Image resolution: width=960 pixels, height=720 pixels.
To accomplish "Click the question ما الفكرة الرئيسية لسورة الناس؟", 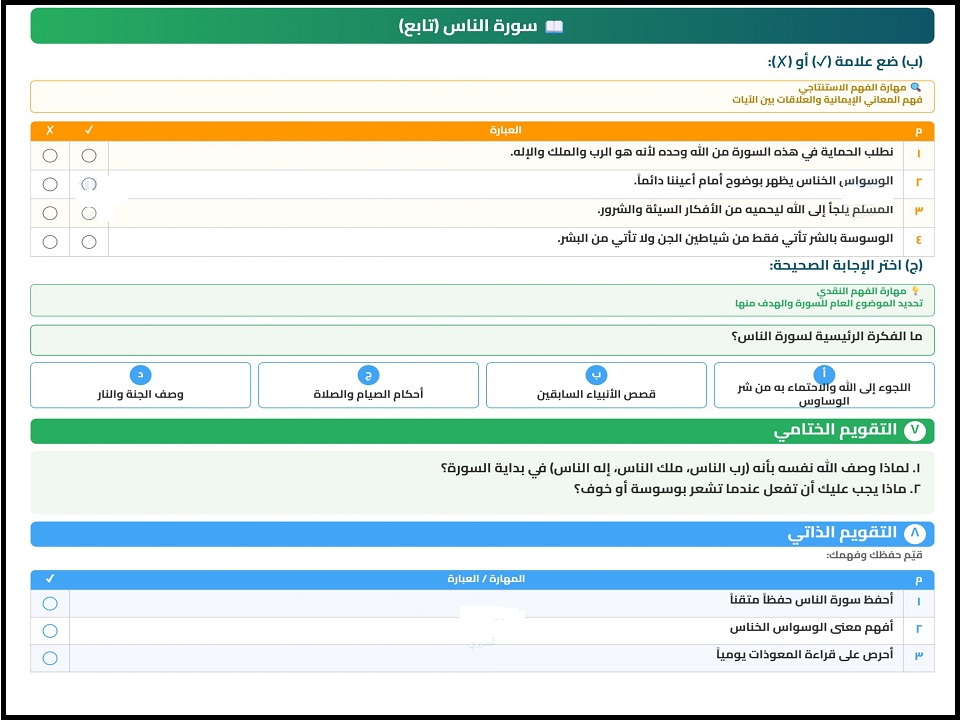I will coord(827,337).
